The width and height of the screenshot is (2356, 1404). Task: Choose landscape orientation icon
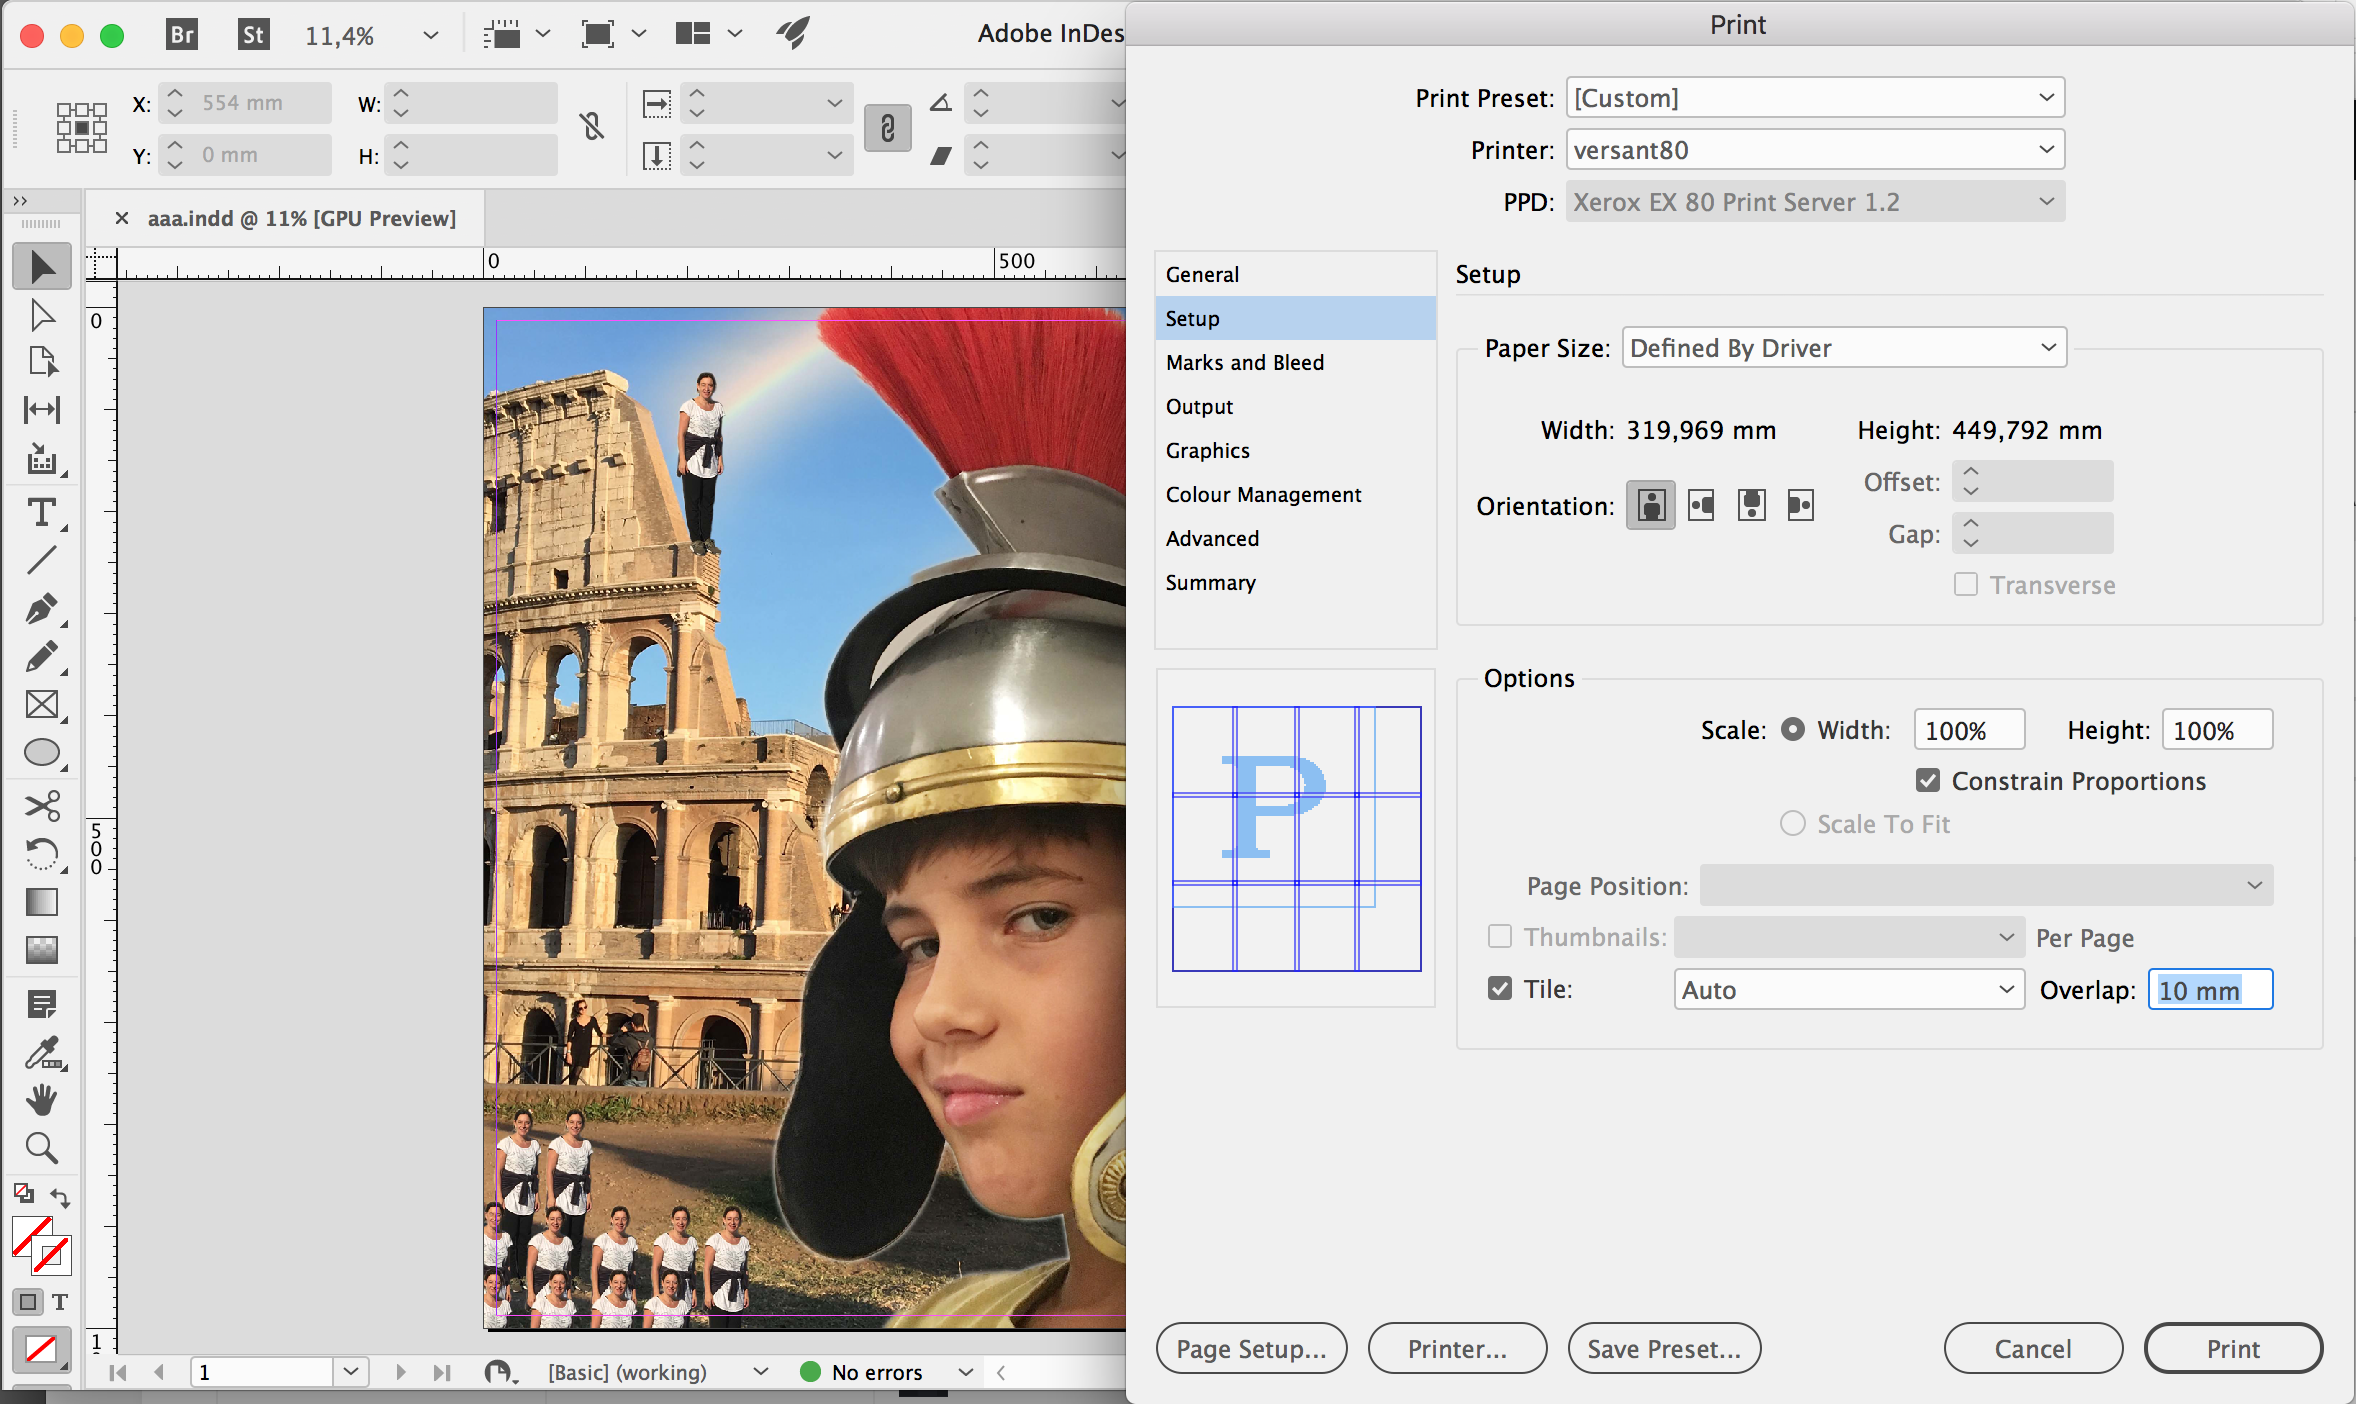(x=1701, y=505)
